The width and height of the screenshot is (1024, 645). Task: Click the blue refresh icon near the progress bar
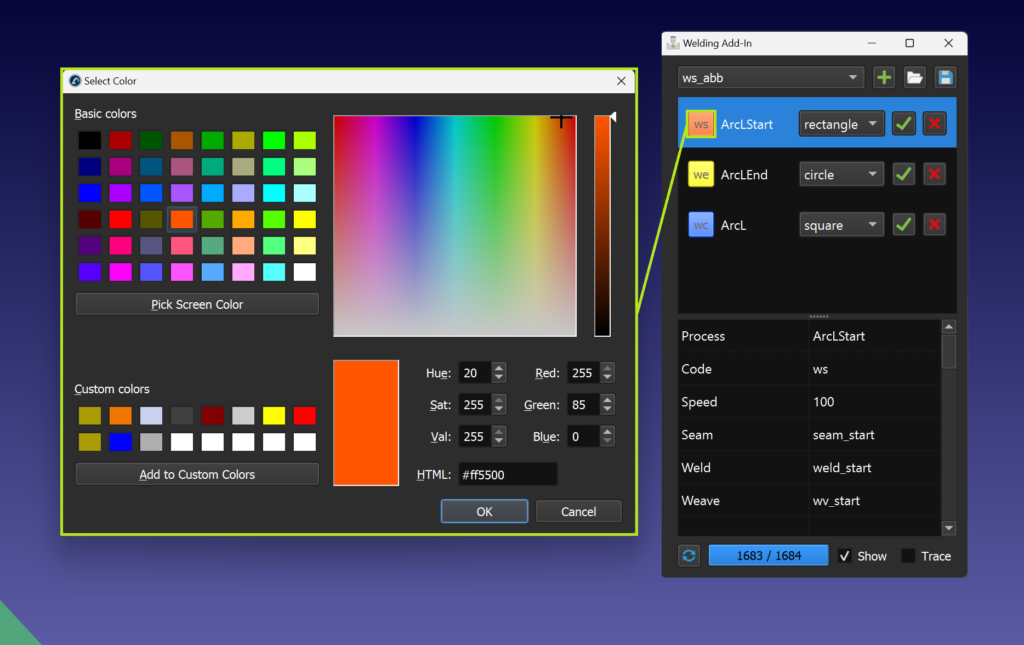point(688,555)
